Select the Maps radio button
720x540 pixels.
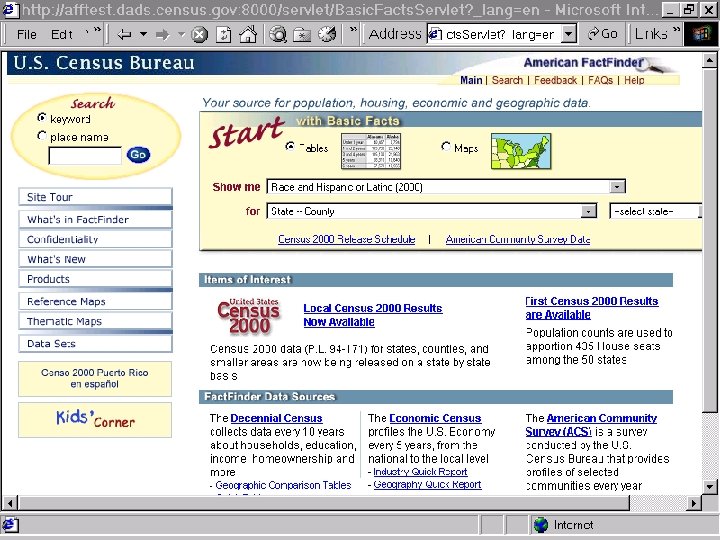coord(445,146)
